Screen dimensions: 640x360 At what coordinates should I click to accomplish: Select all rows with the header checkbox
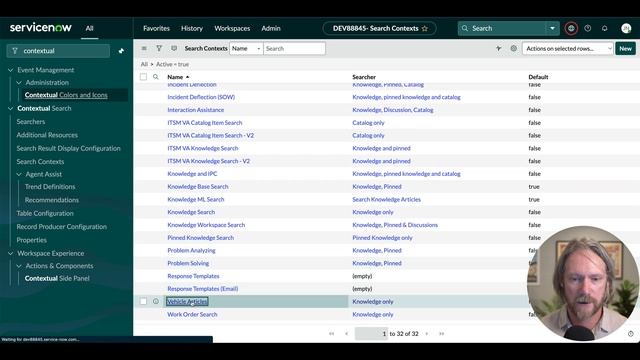pos(143,77)
